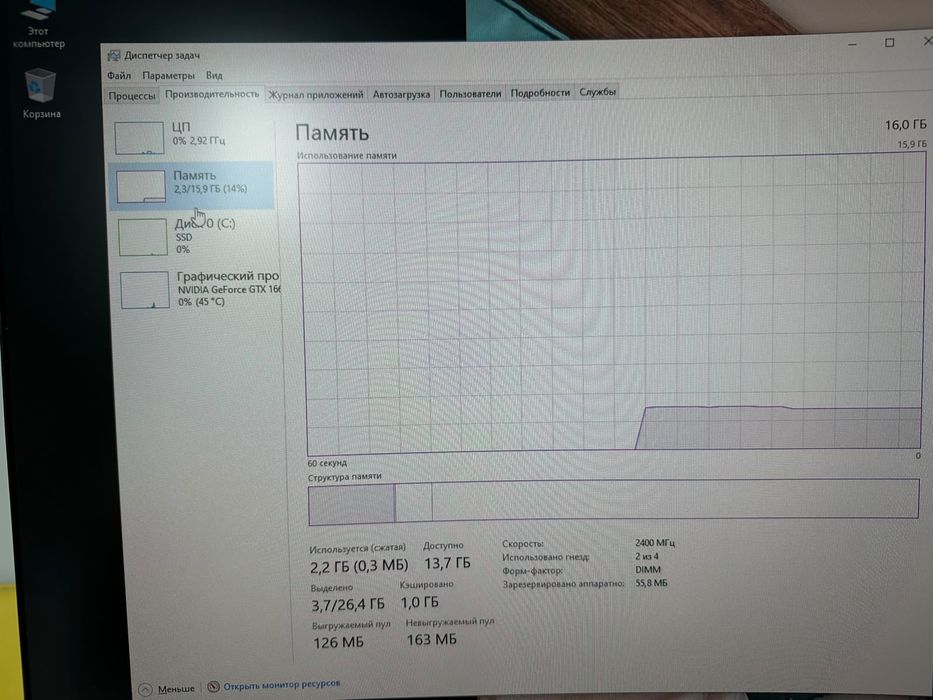
Task: Open Открыть монитор ресурсов link
Action: pos(281,685)
